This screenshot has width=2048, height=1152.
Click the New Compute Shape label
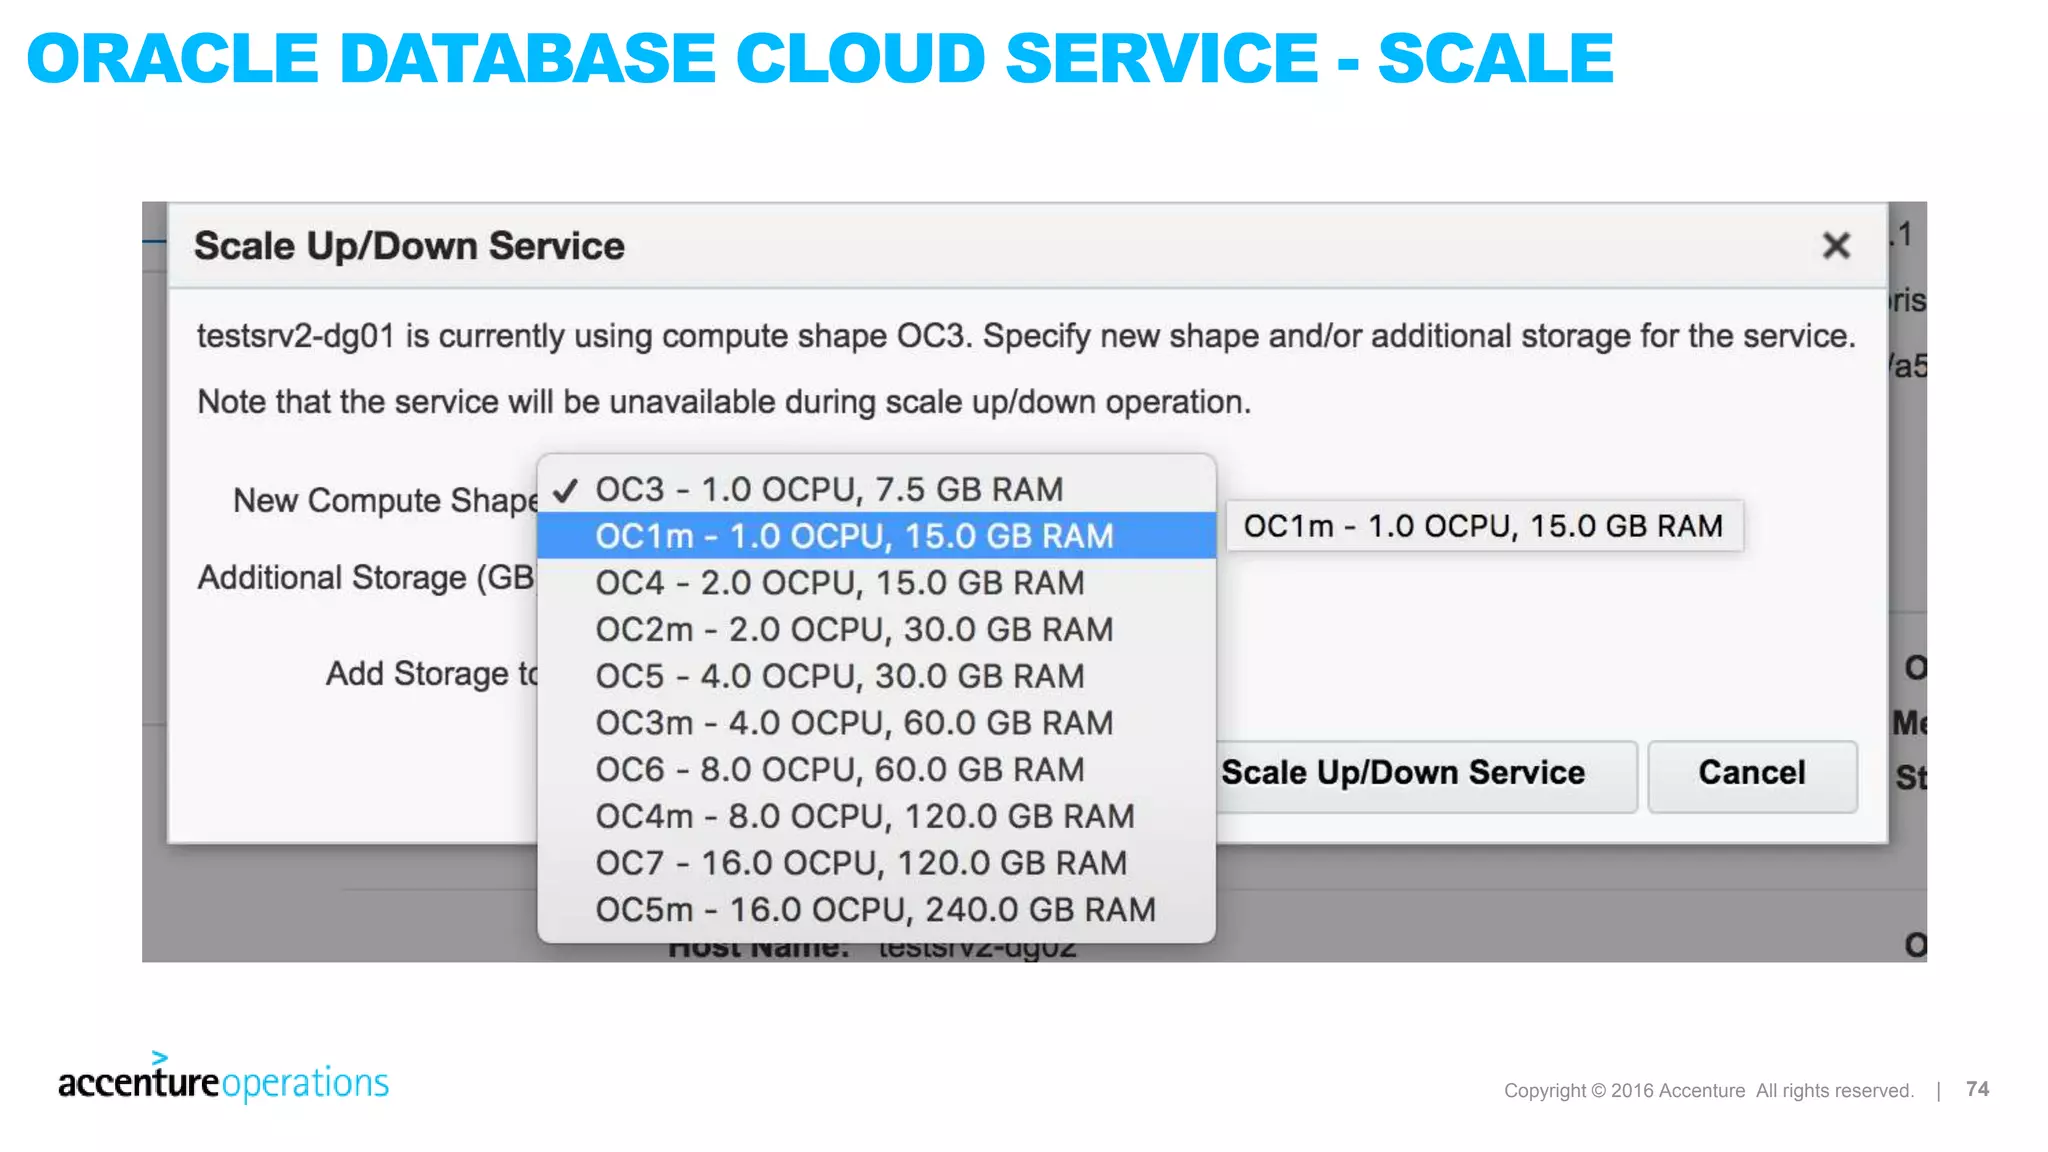385,500
